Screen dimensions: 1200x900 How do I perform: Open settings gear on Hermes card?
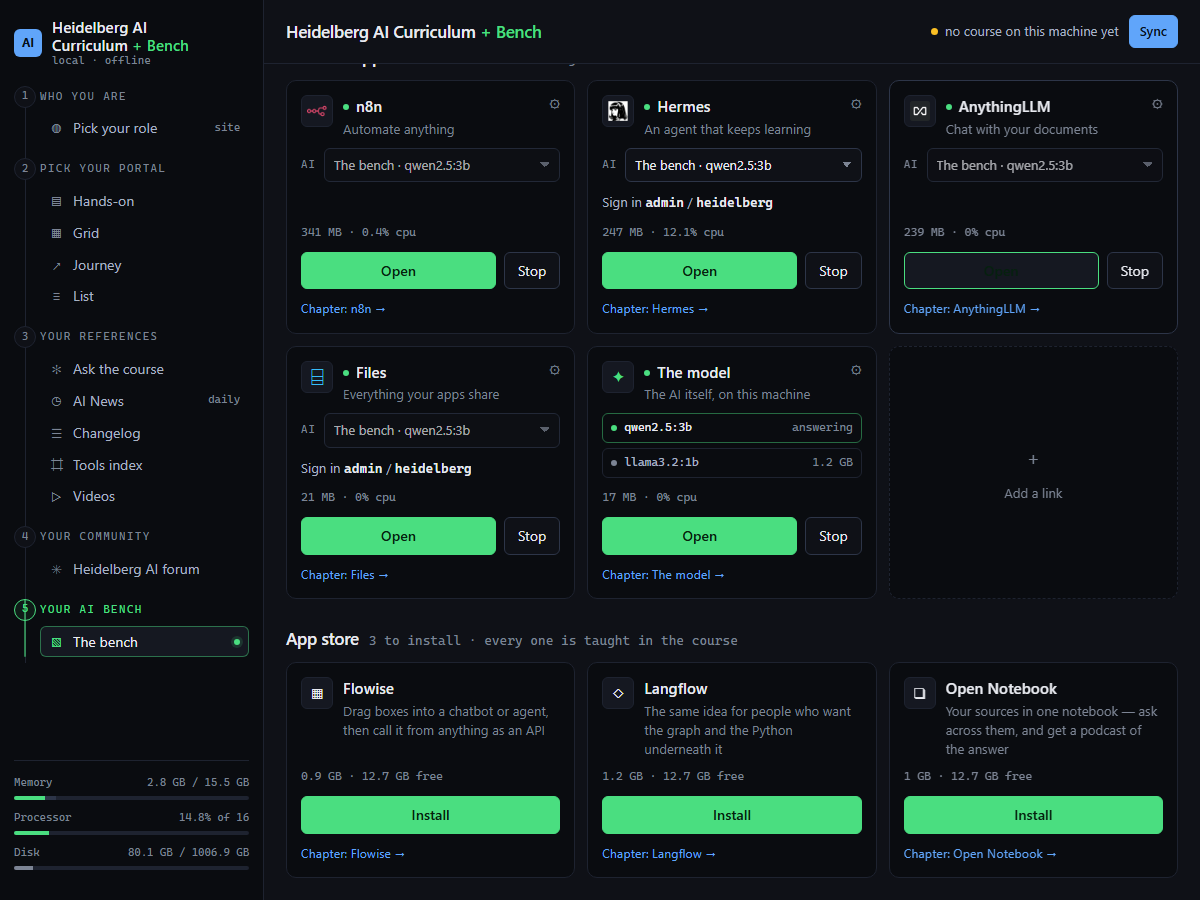click(x=856, y=104)
